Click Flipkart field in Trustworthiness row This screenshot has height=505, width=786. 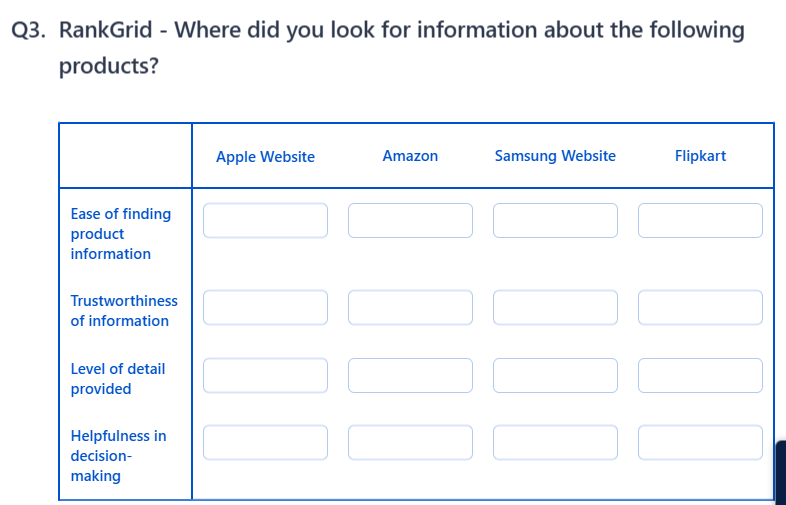[700, 308]
